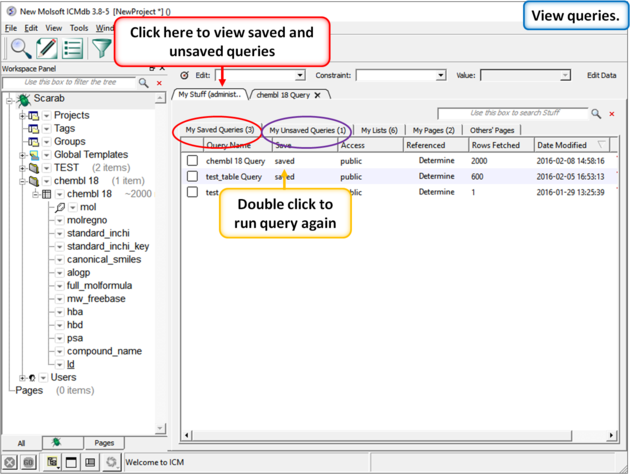The height and width of the screenshot is (474, 630).
Task: Click the magnifying glass search tool icon
Action: pyautogui.click(x=20, y=47)
